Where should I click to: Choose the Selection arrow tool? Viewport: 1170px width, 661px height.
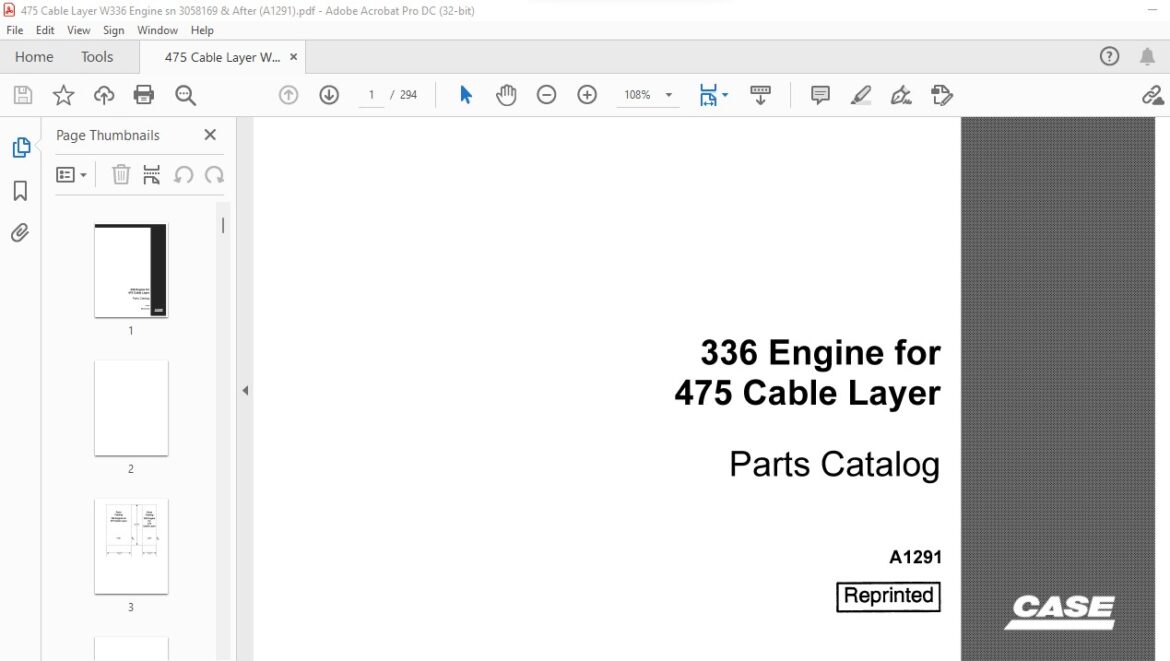466,95
